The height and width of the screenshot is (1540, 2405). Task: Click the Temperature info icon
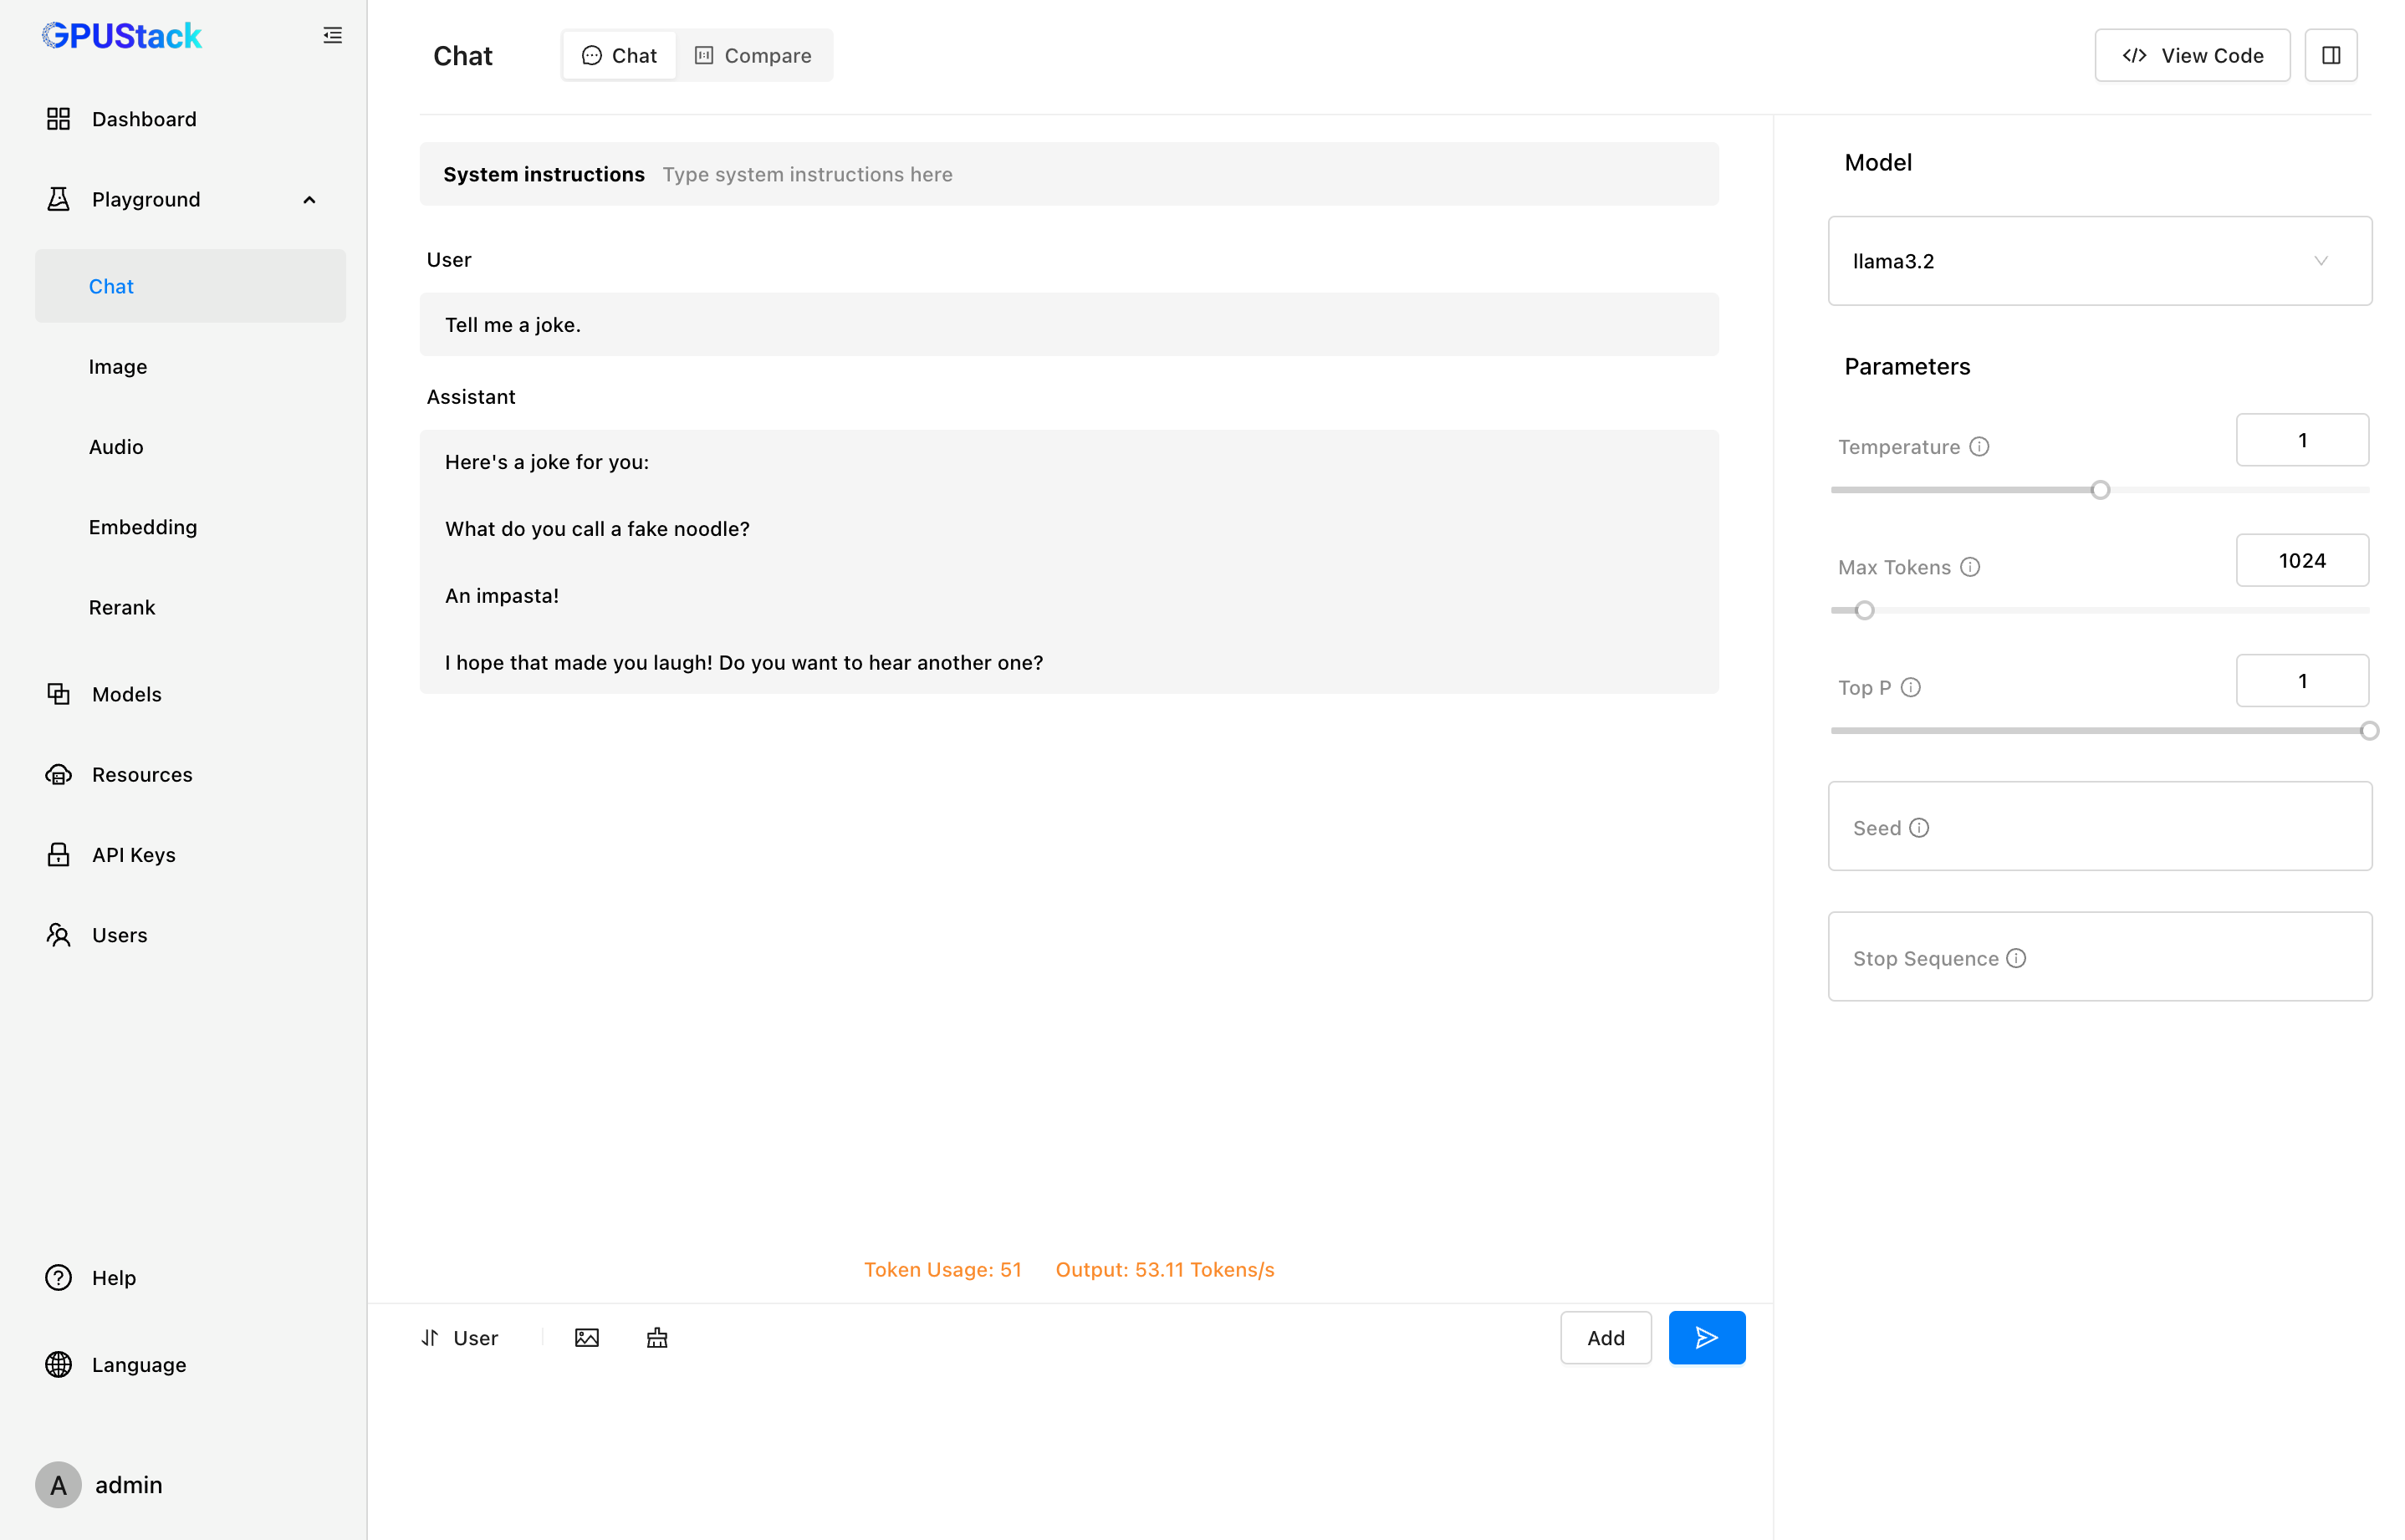point(1979,447)
